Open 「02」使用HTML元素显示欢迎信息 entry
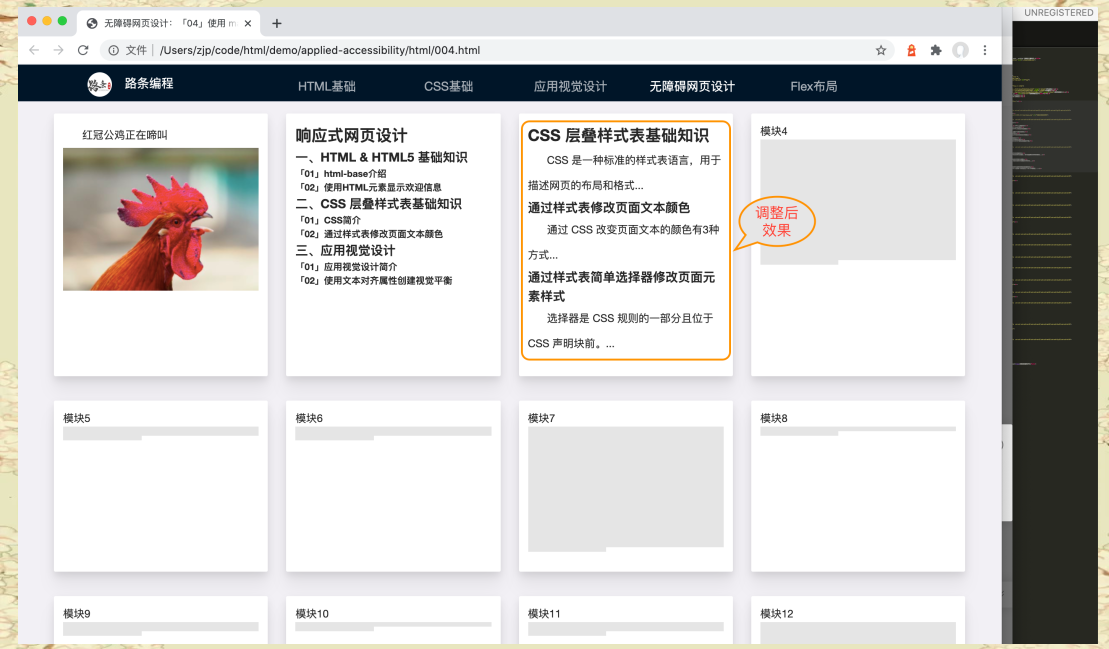The width and height of the screenshot is (1109, 649). [x=369, y=187]
